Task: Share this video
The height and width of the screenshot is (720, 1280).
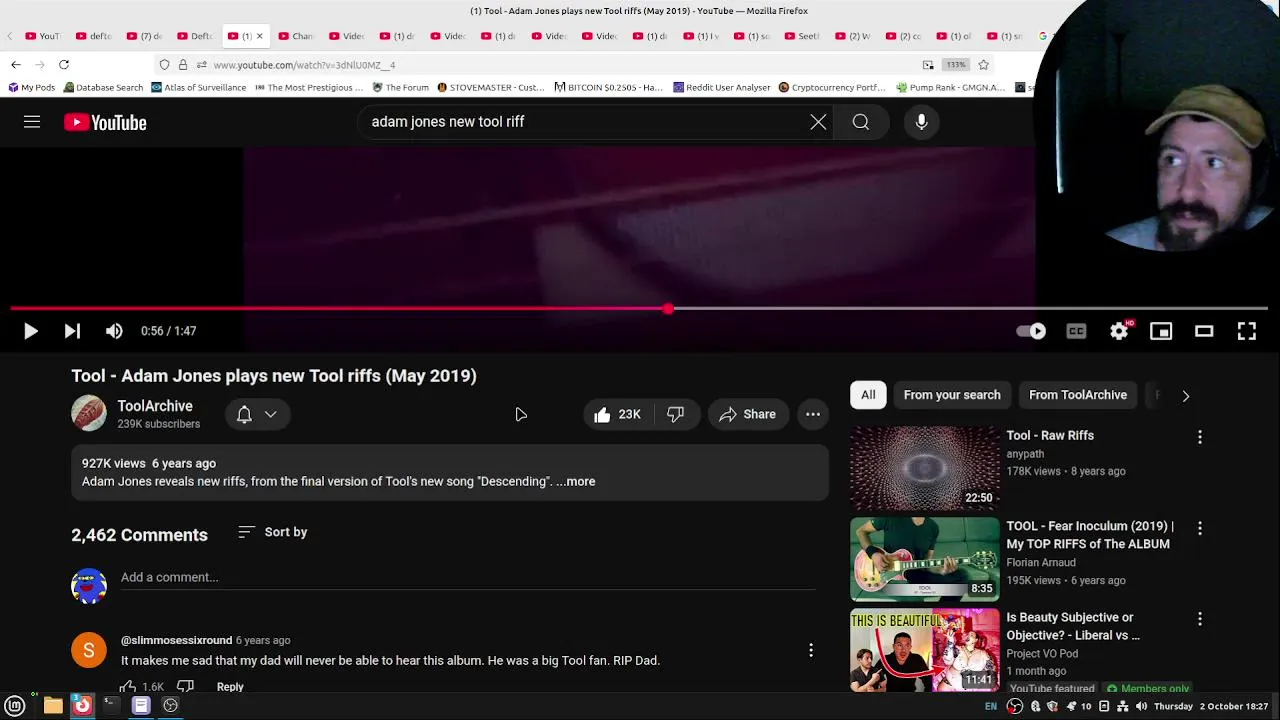Action: coord(747,414)
